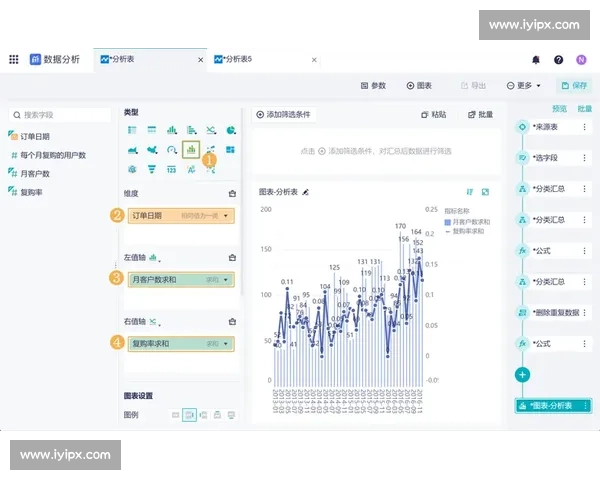Add a new step with plus button
The width and height of the screenshot is (600, 480).
tap(522, 375)
